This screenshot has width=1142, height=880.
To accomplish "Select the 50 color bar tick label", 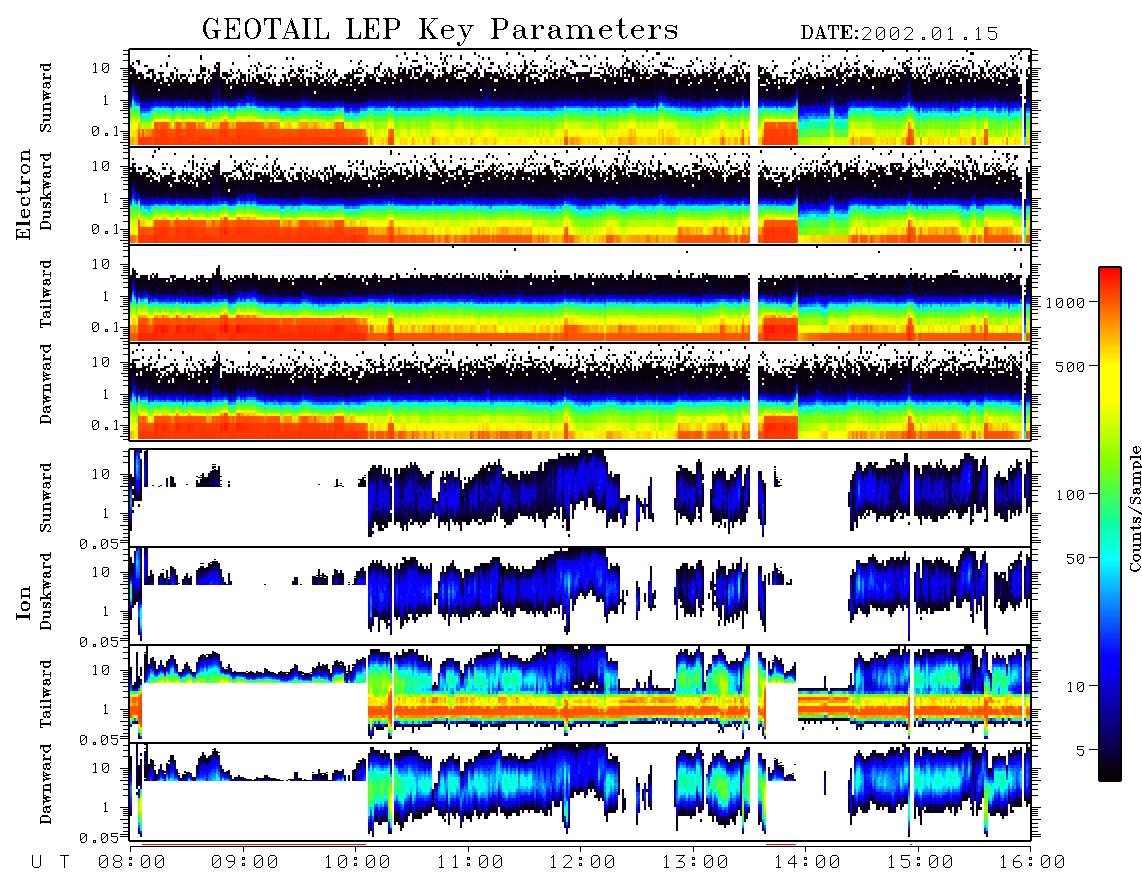I will 1075,559.
